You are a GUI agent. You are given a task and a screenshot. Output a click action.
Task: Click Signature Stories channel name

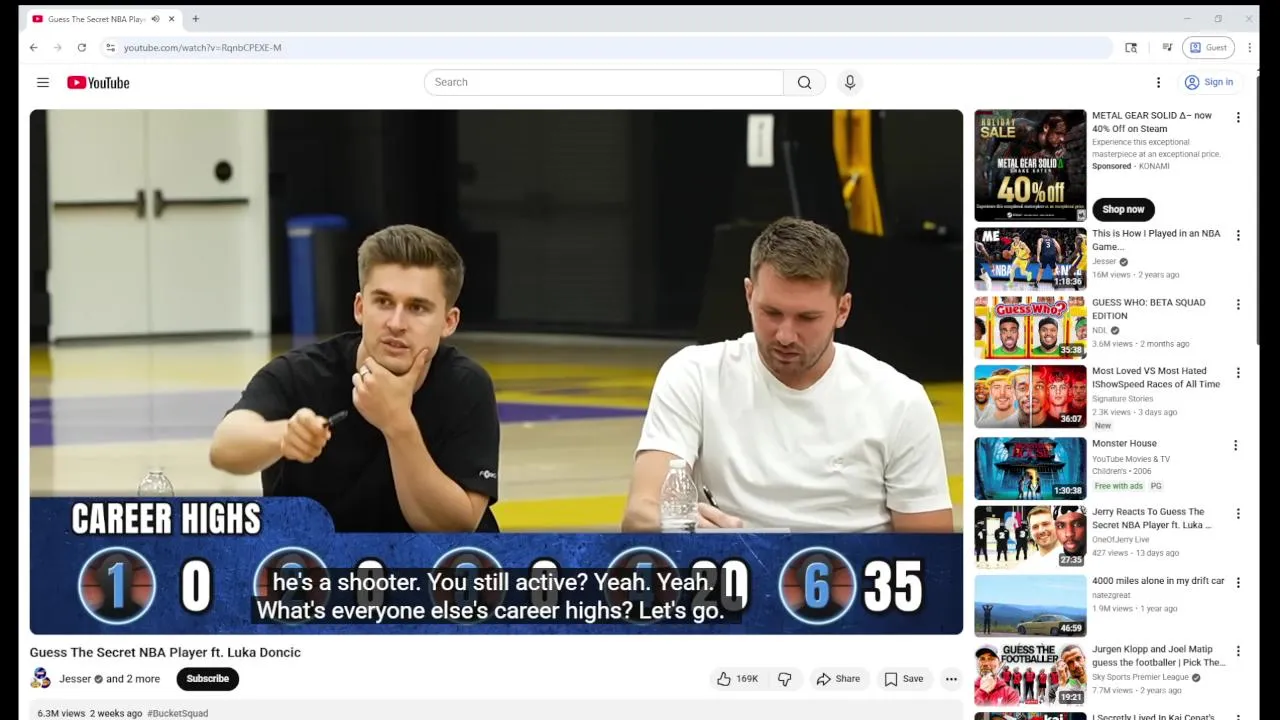[1122, 398]
